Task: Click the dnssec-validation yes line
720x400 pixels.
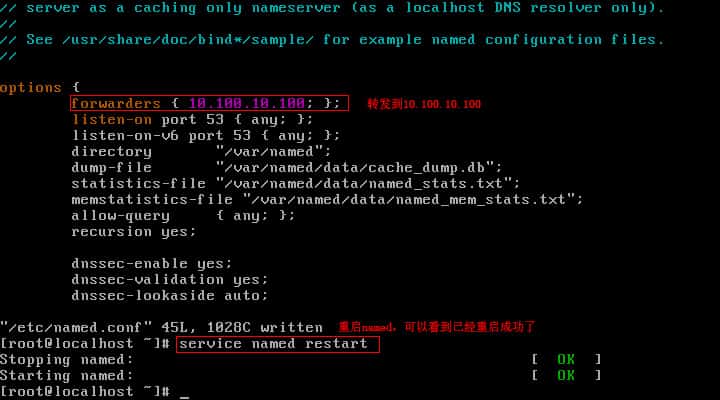Action: click(169, 279)
